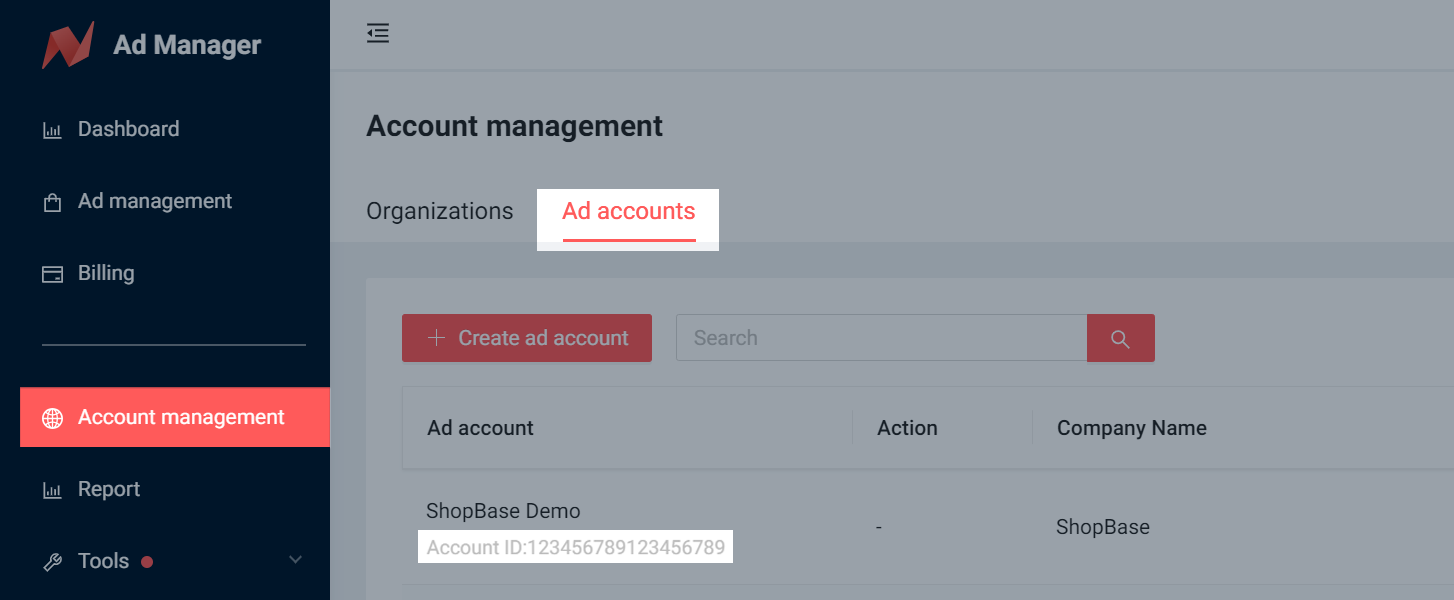The width and height of the screenshot is (1454, 600).
Task: Open the ShopBase Demo ad account
Action: click(503, 511)
